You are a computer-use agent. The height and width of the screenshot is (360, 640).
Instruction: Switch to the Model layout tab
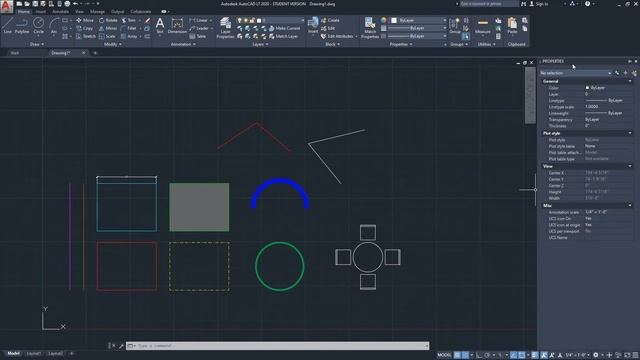(13, 353)
